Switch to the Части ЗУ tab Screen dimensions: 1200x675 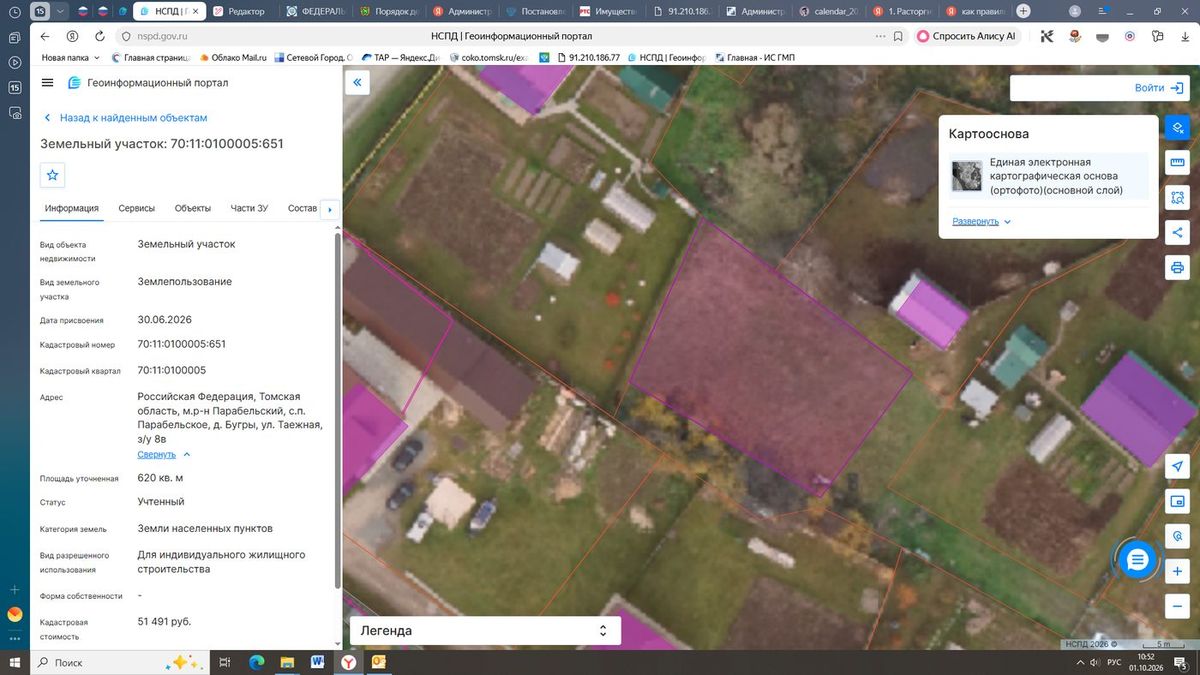249,208
